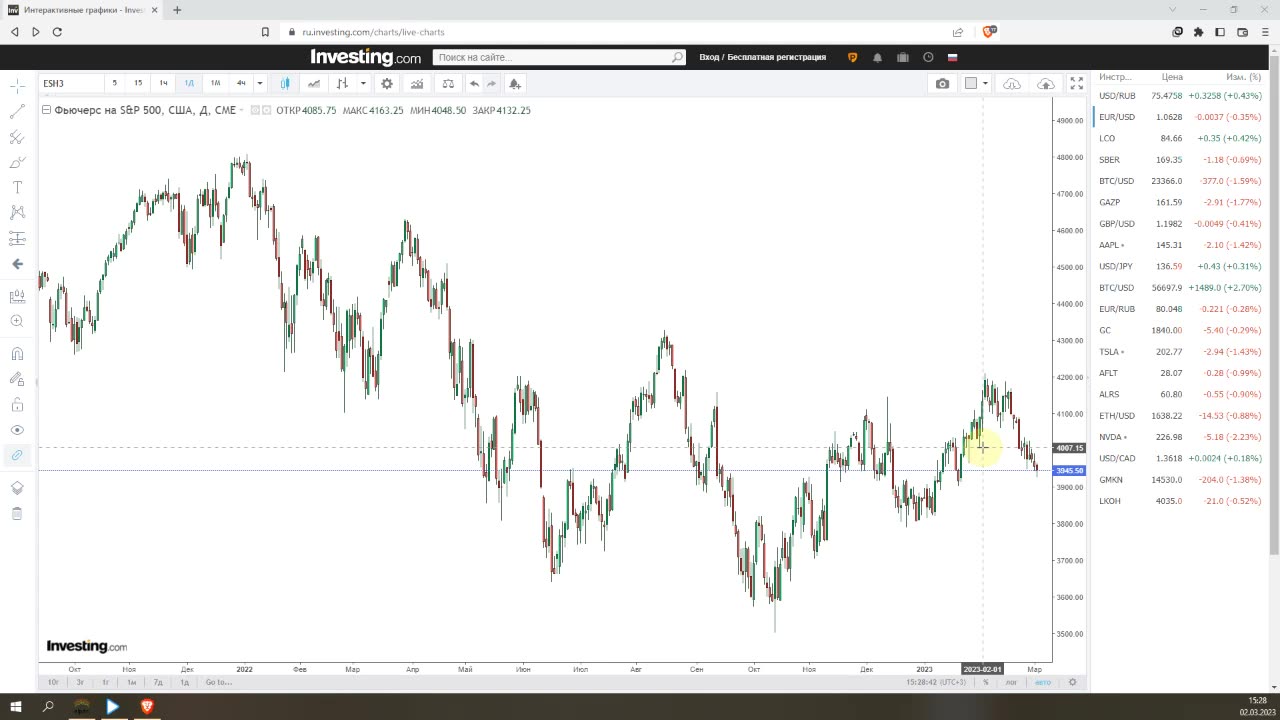Screen dimensions: 1280x720
Task: Select candlestick chart style
Action: pos(285,84)
